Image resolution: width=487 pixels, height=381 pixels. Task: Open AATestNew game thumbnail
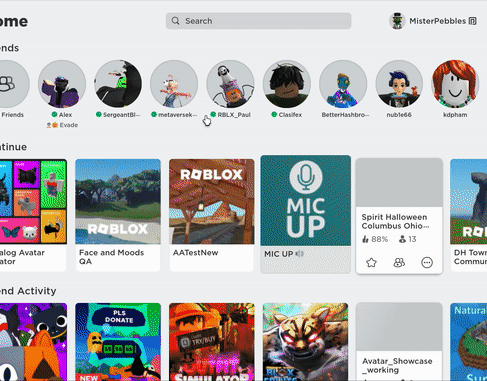[x=212, y=202]
